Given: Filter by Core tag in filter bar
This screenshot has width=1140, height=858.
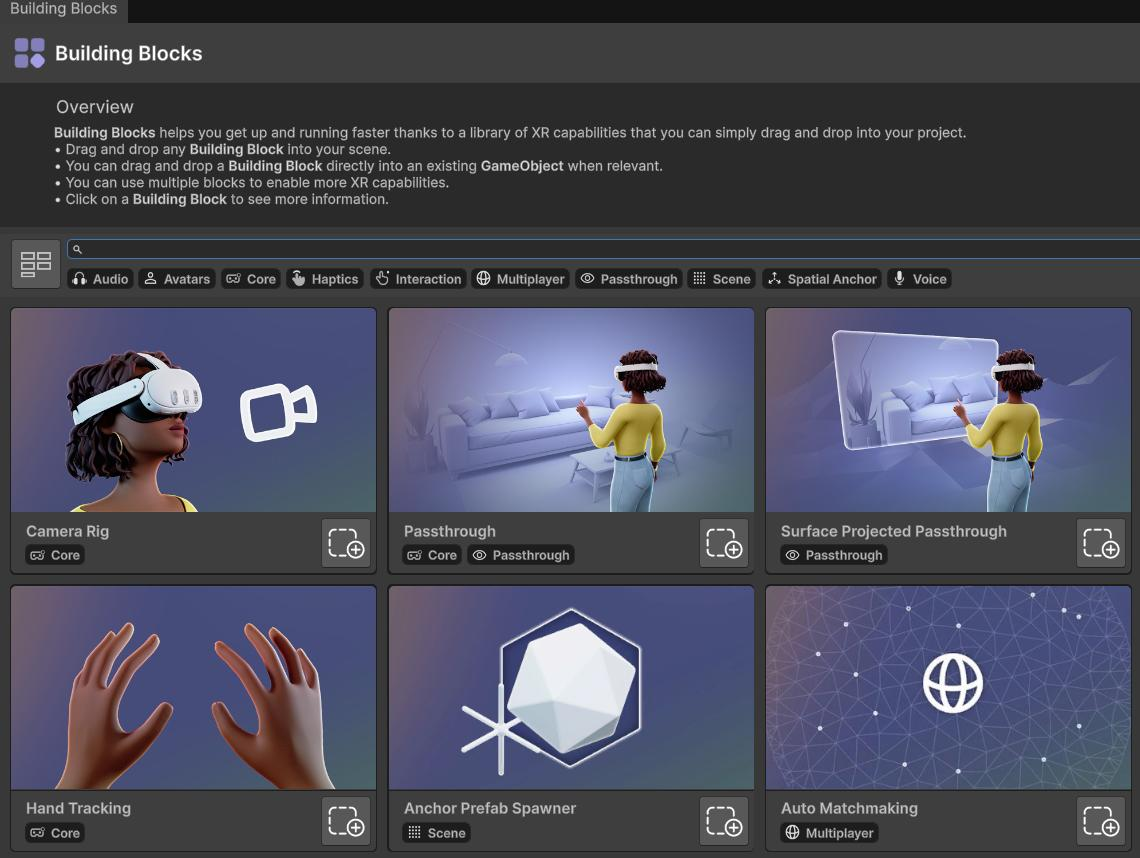Looking at the screenshot, I should click(x=251, y=279).
